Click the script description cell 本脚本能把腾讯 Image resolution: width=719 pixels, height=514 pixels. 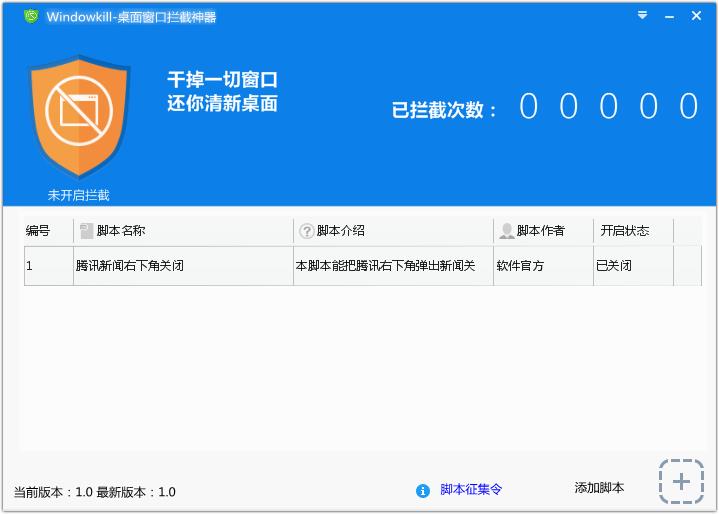point(385,266)
